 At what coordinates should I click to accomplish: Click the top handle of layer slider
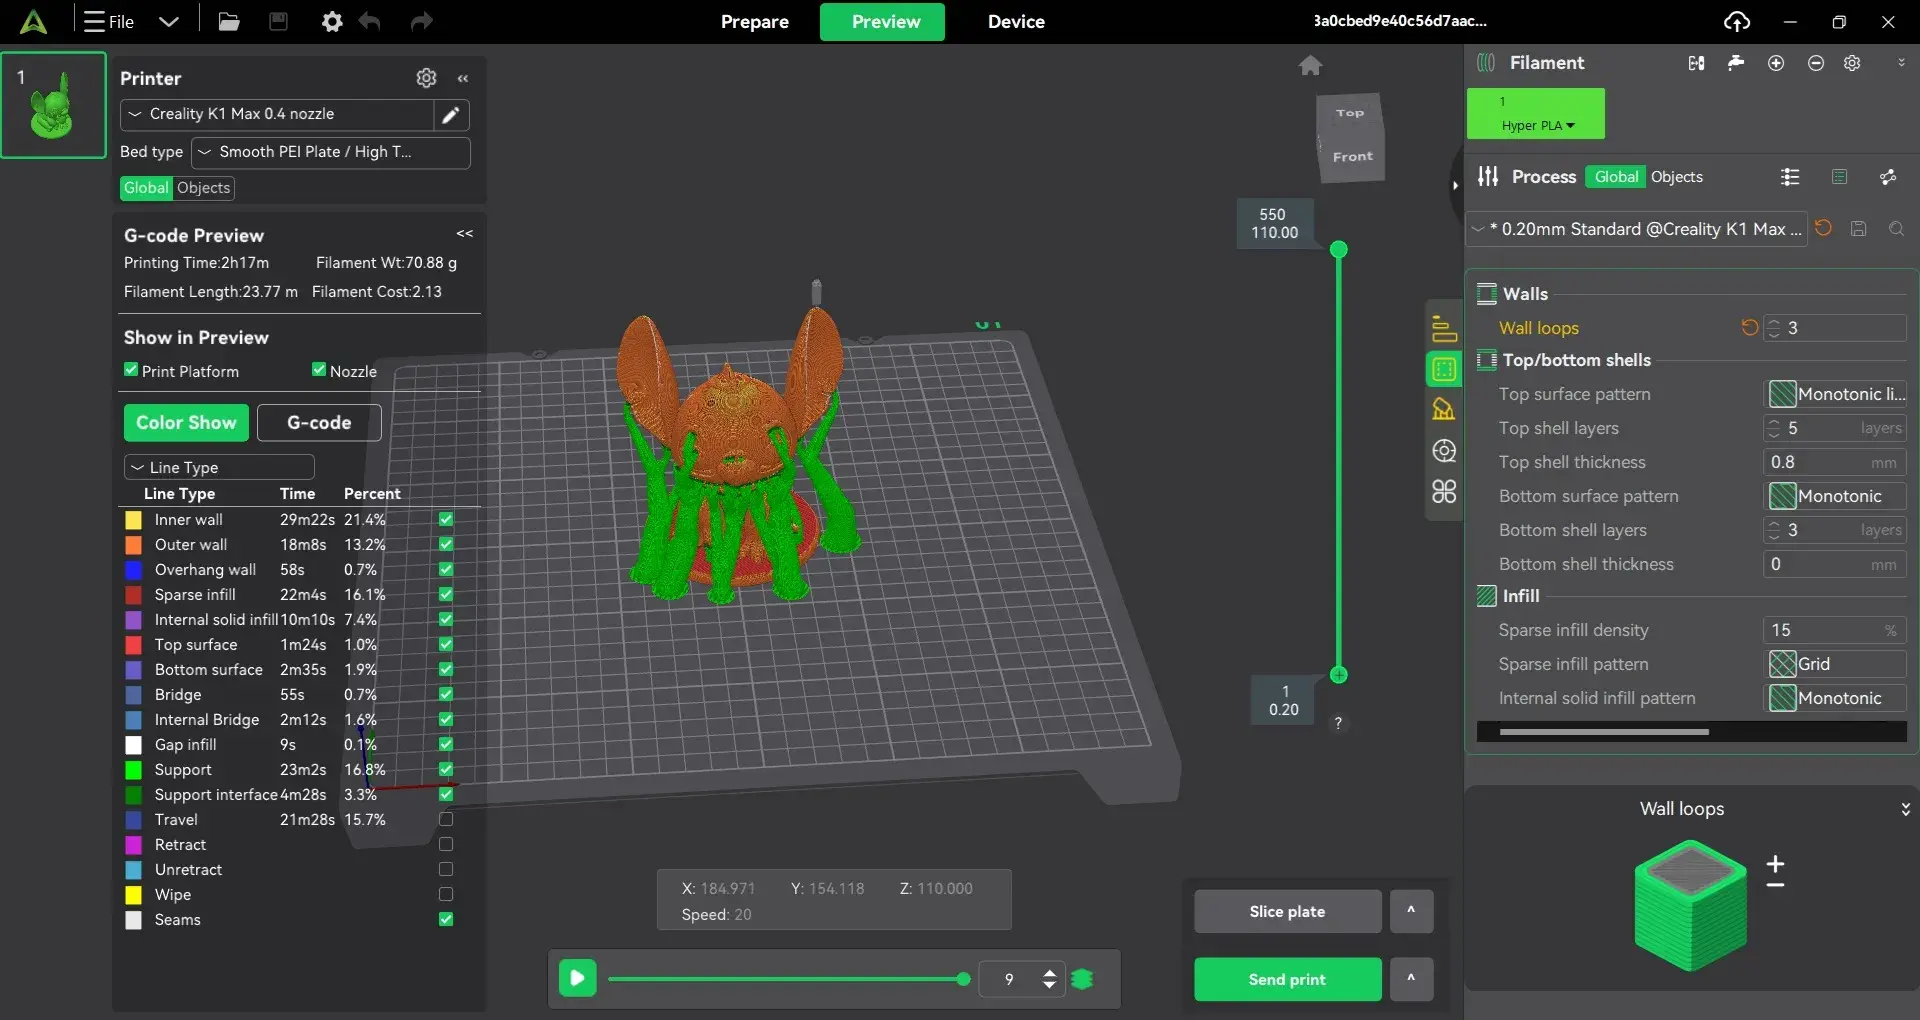(1339, 249)
